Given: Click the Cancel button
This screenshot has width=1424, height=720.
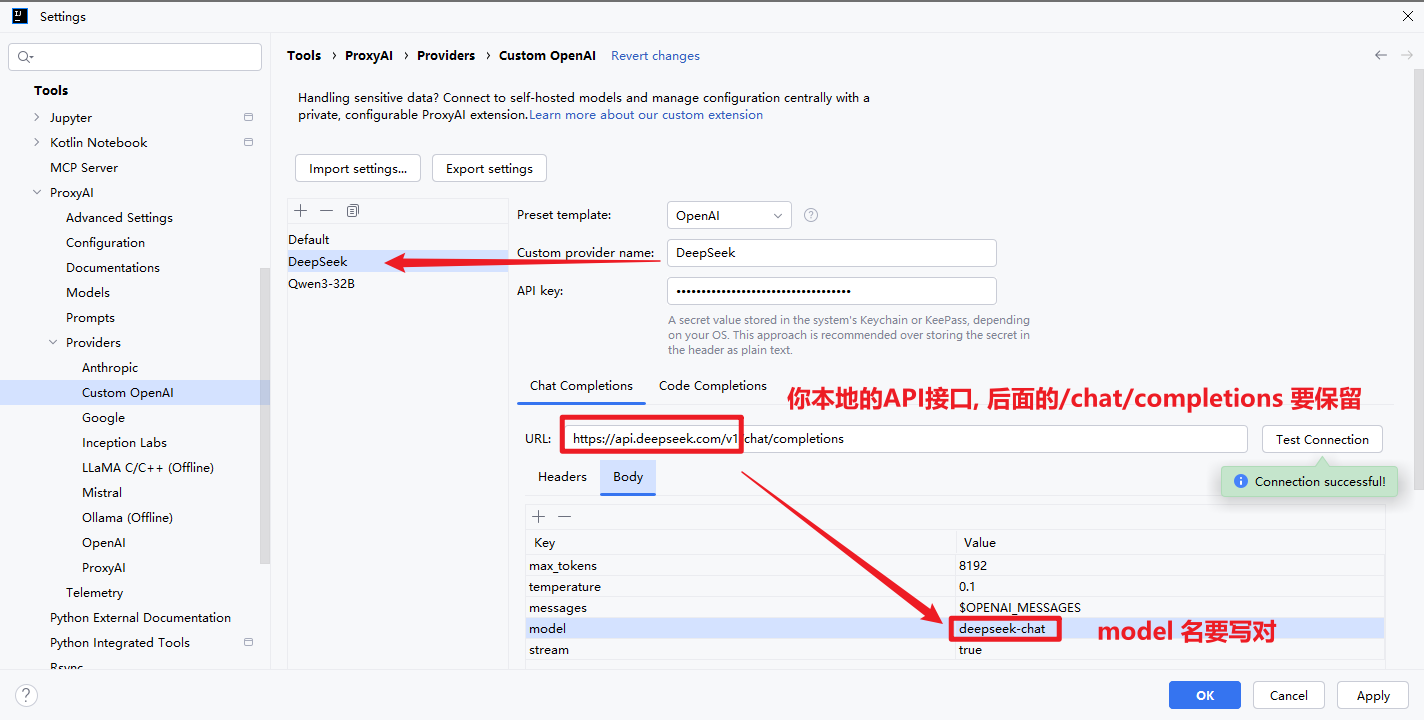Looking at the screenshot, I should (1289, 695).
